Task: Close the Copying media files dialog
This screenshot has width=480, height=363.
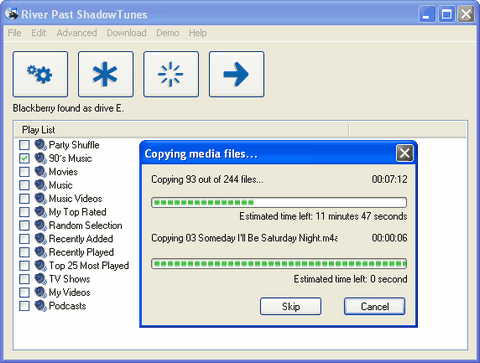Action: [405, 153]
